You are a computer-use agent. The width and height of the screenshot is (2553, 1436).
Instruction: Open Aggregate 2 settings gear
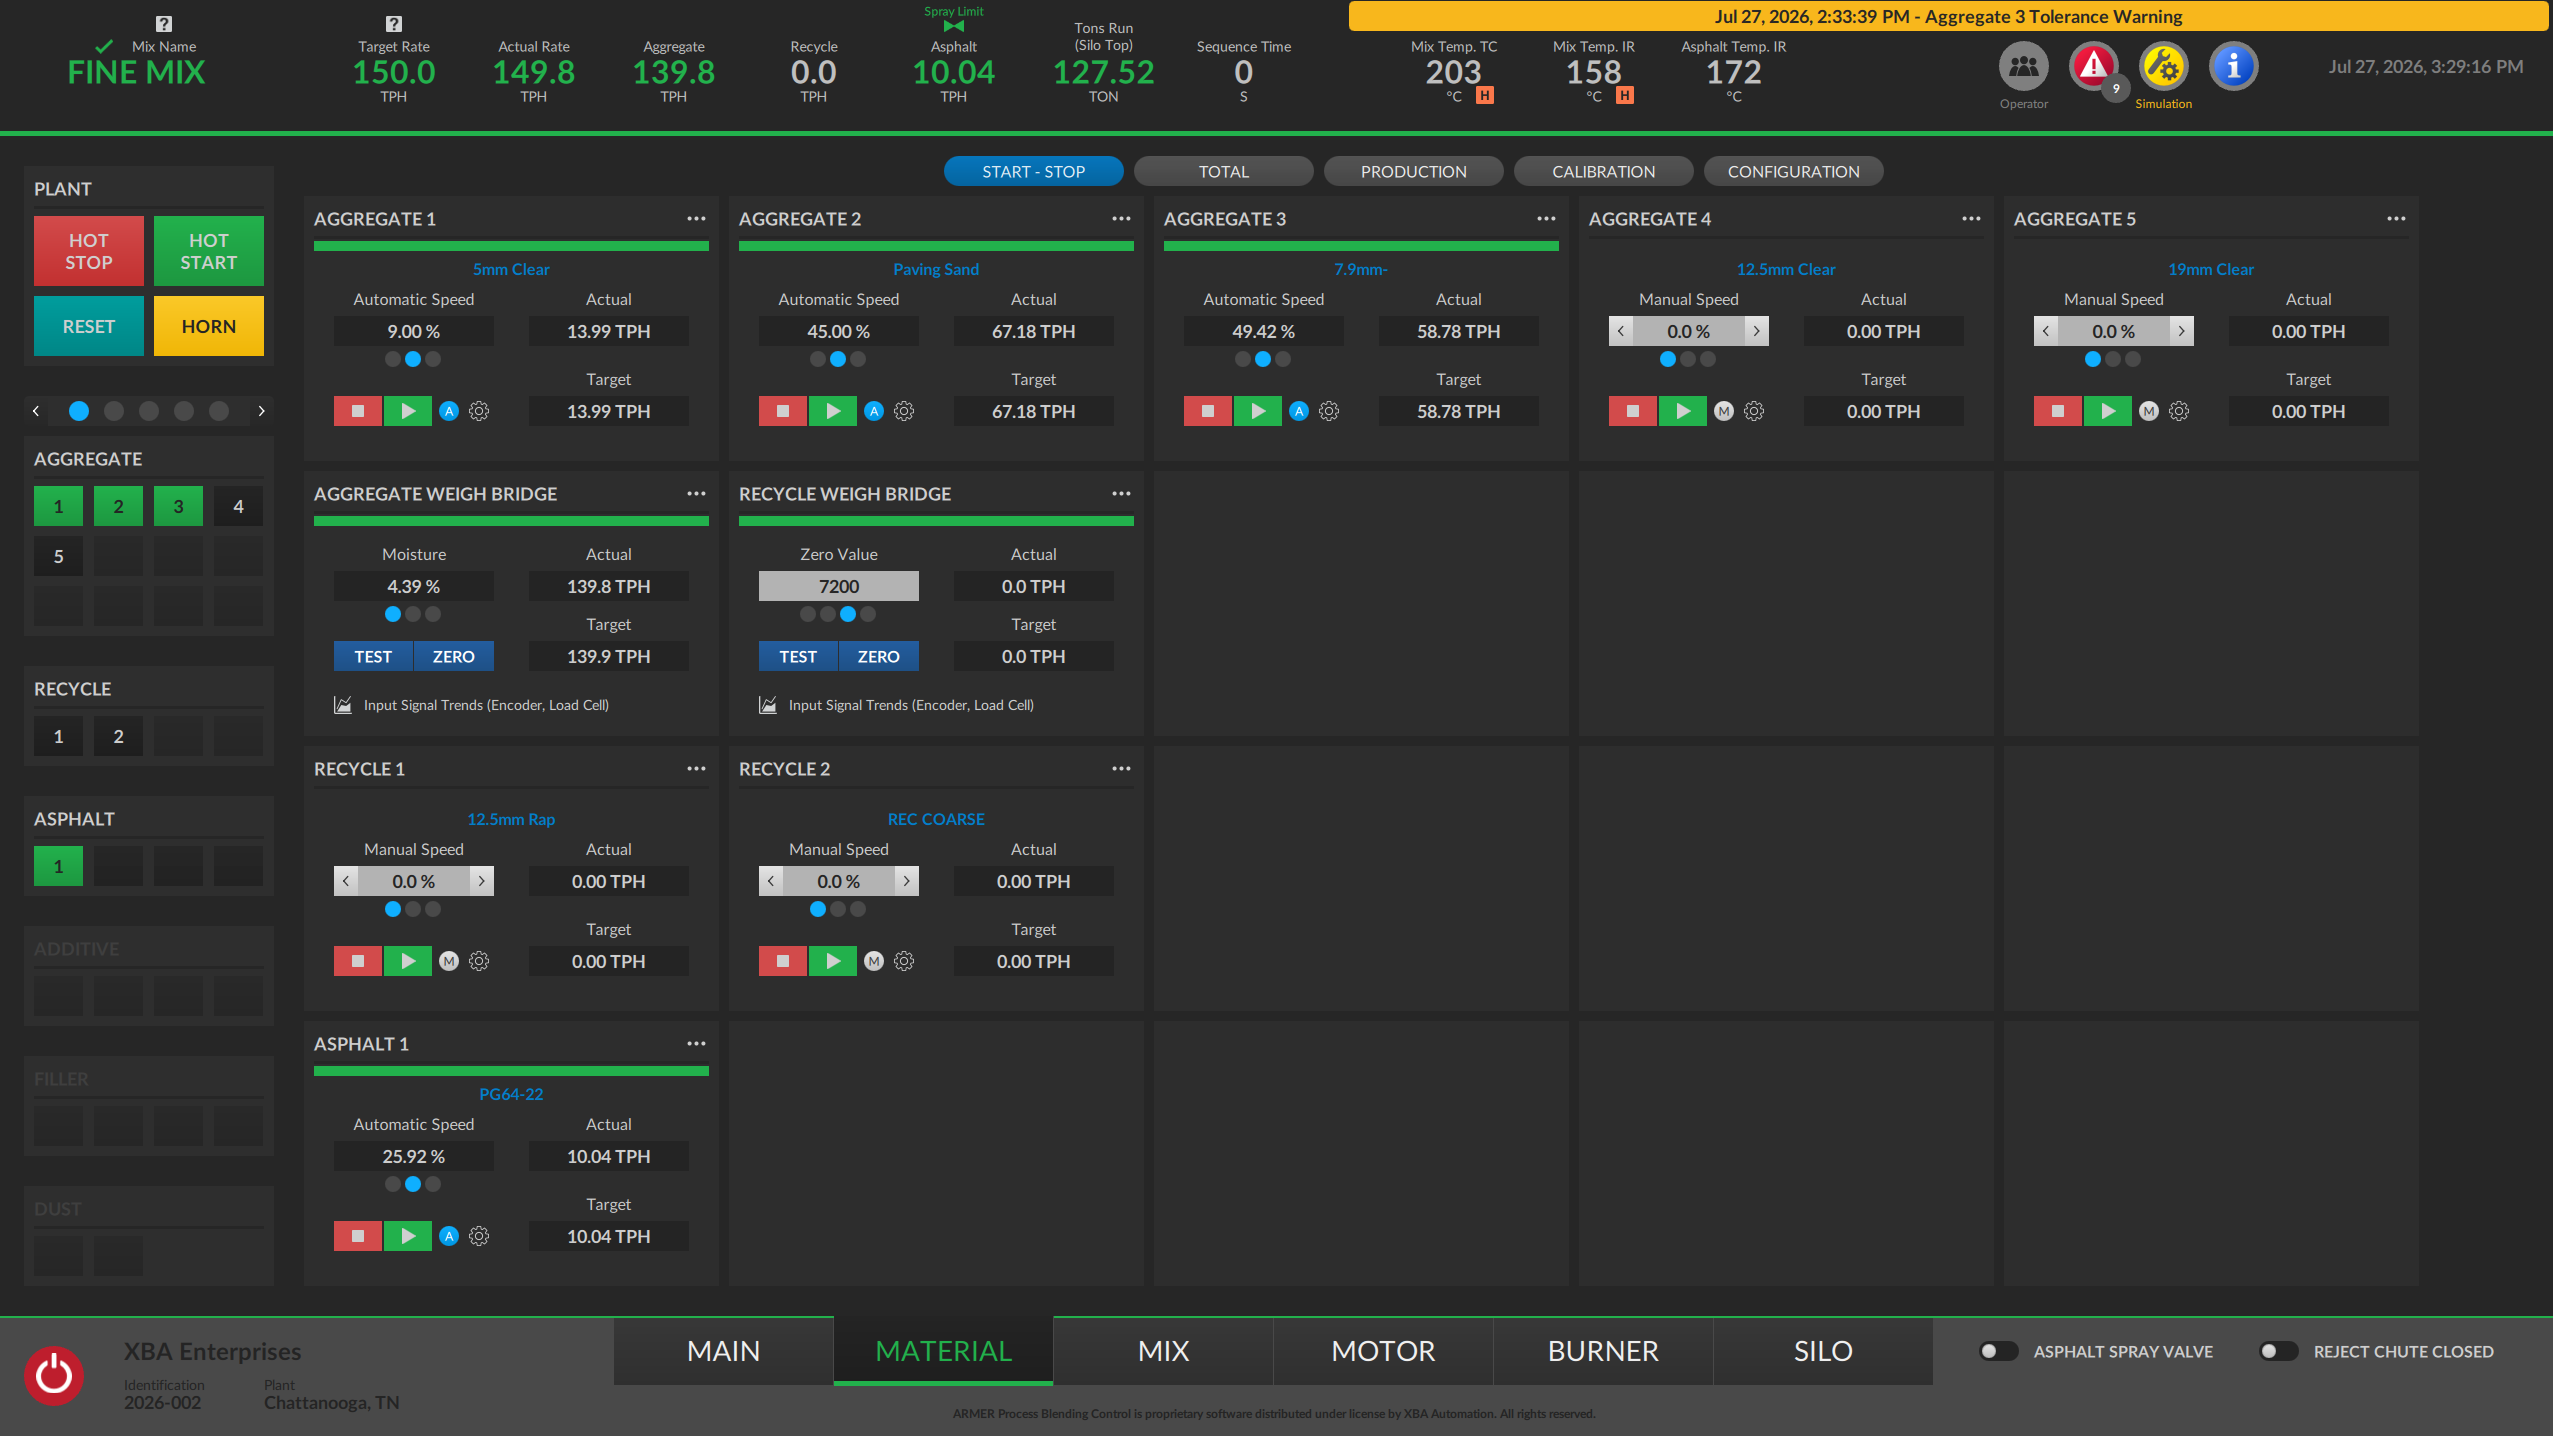coord(904,411)
